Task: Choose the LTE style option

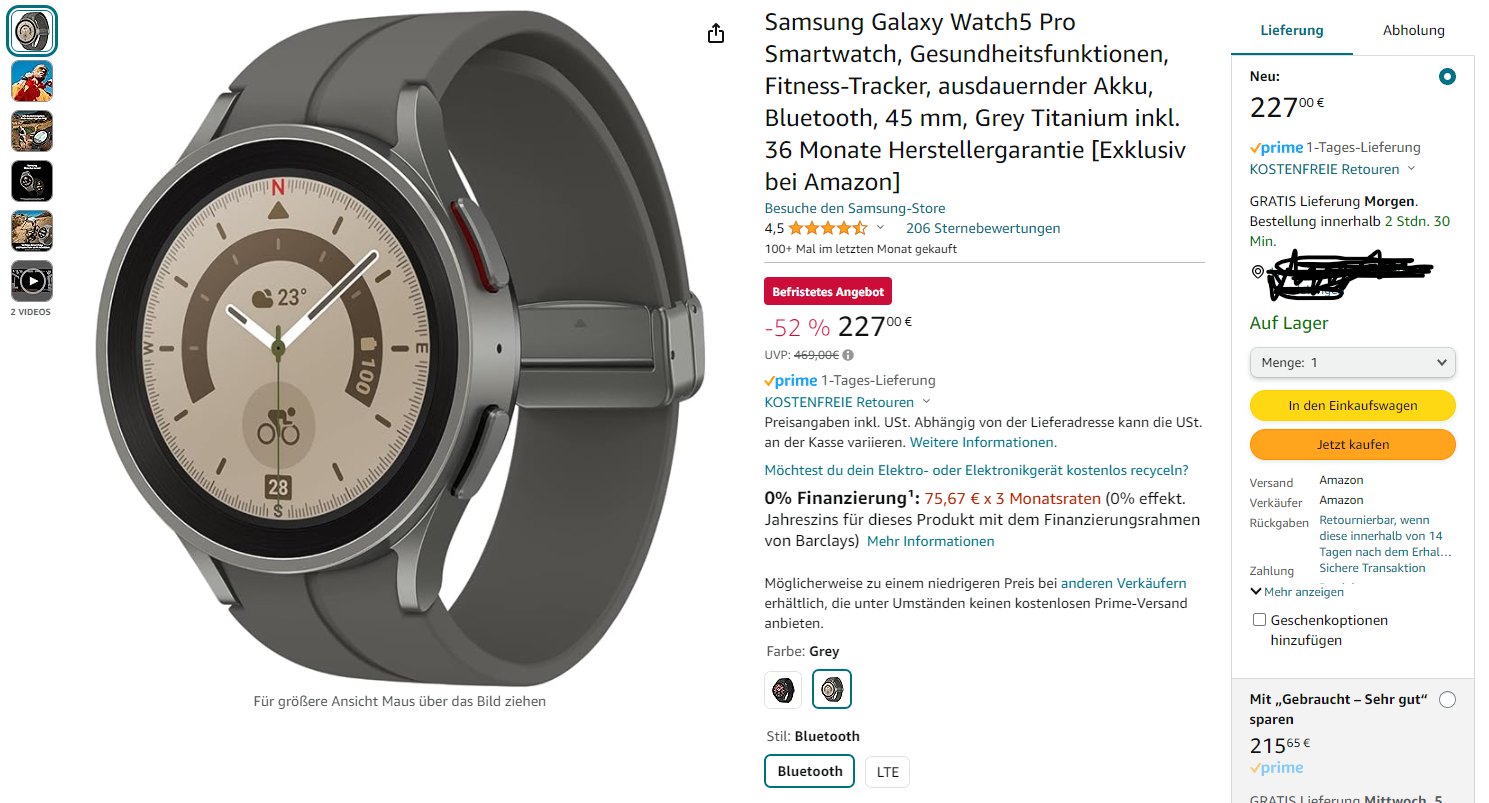Action: point(888,772)
